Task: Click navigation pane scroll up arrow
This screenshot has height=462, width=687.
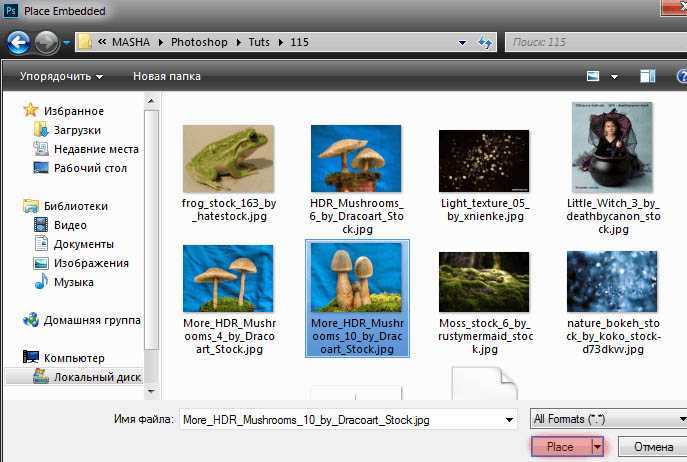Action: (x=151, y=101)
